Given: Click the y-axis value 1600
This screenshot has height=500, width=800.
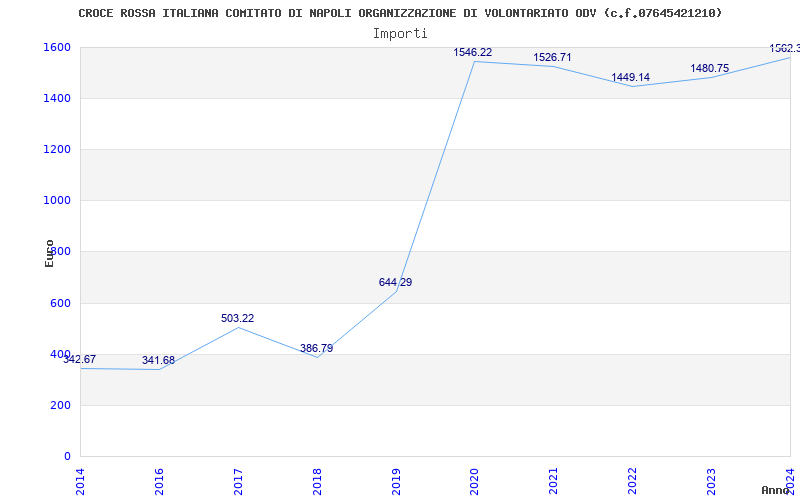Looking at the screenshot, I should click(55, 47).
